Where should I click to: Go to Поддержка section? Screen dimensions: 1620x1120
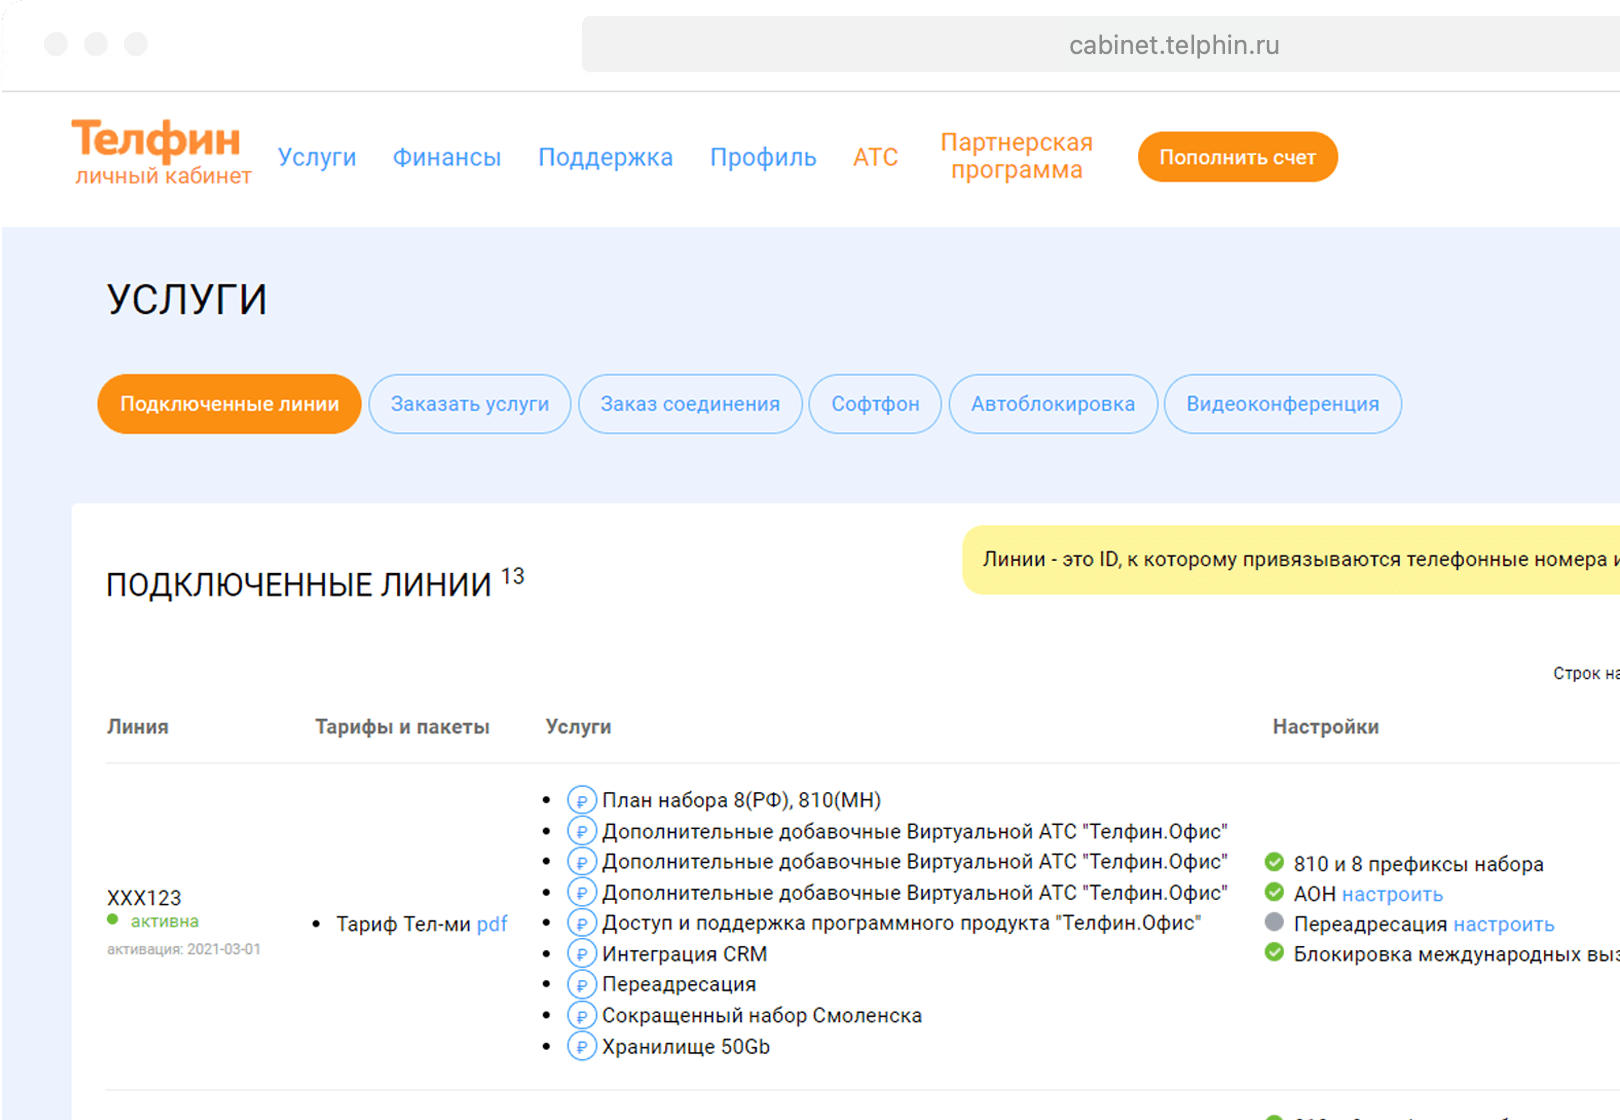(605, 157)
